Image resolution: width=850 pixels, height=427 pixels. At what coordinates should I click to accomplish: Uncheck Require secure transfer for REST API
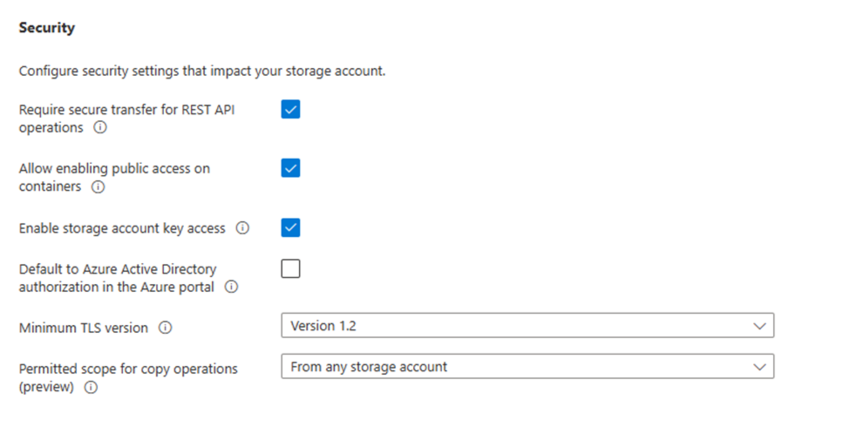click(291, 109)
